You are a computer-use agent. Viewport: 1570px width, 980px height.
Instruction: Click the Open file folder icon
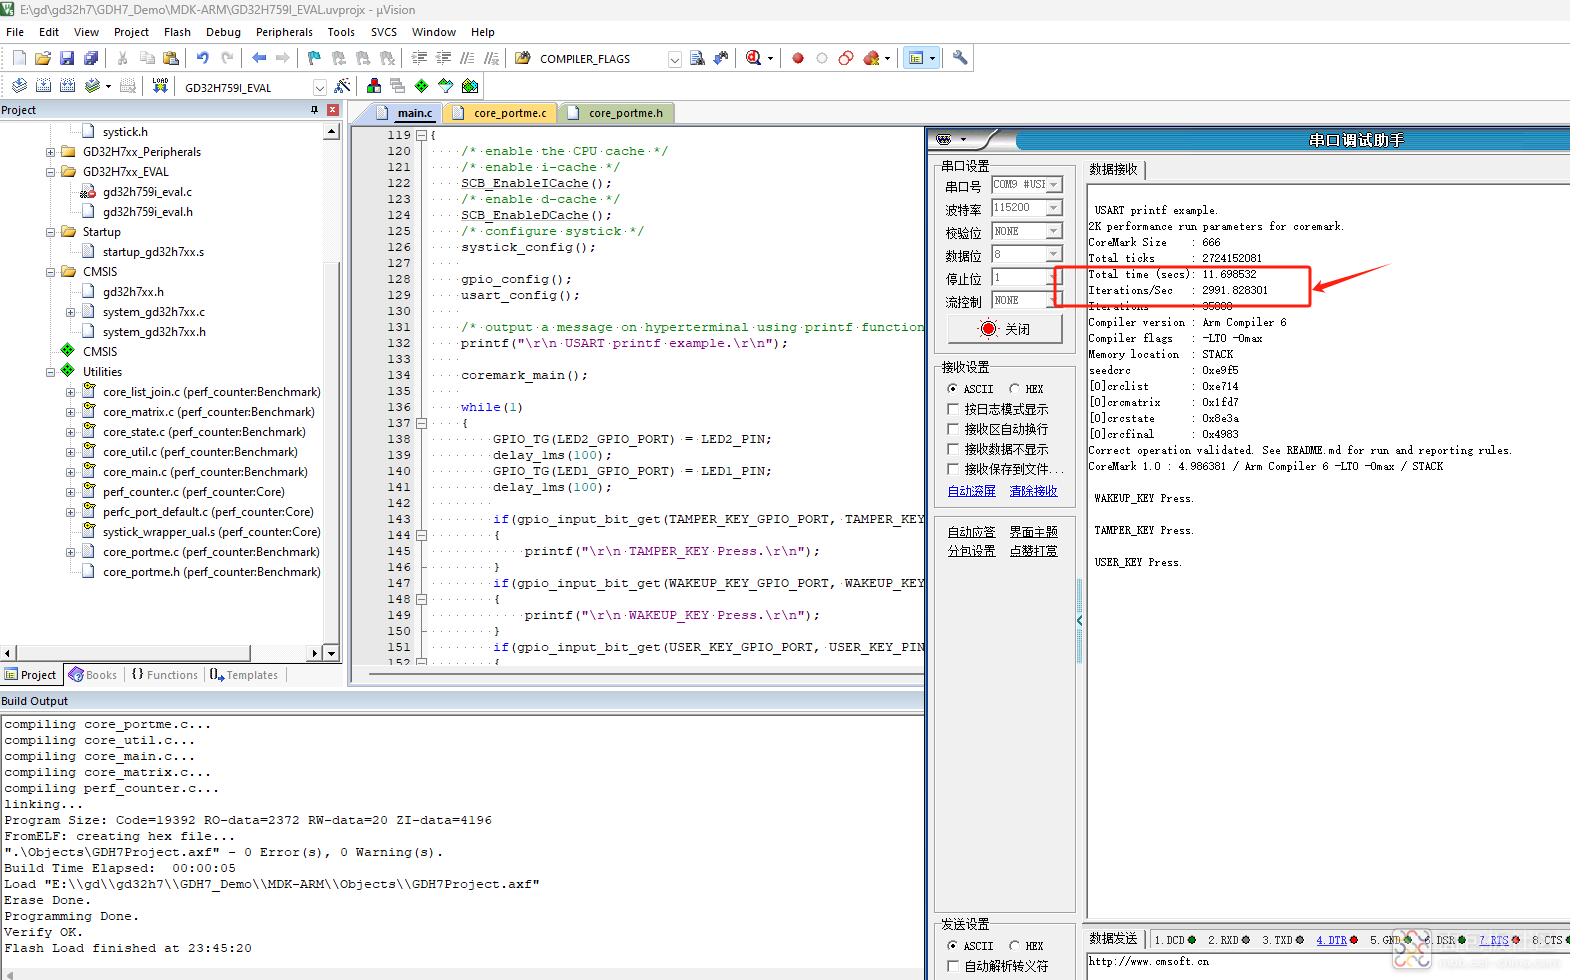(x=43, y=59)
